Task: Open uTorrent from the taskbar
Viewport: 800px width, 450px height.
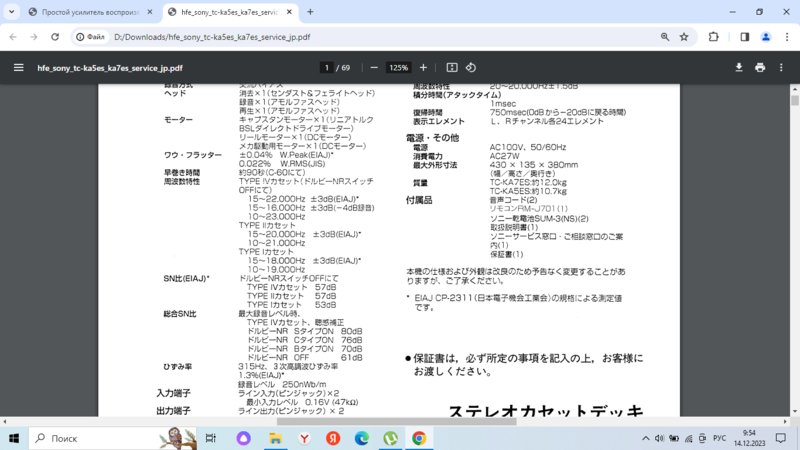Action: (390, 438)
